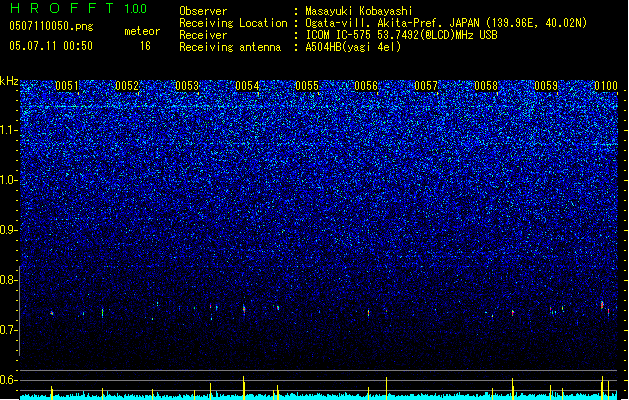Click the 0.9 kHz axis label
Viewport: 629px width, 400px height.
pyautogui.click(x=9, y=230)
